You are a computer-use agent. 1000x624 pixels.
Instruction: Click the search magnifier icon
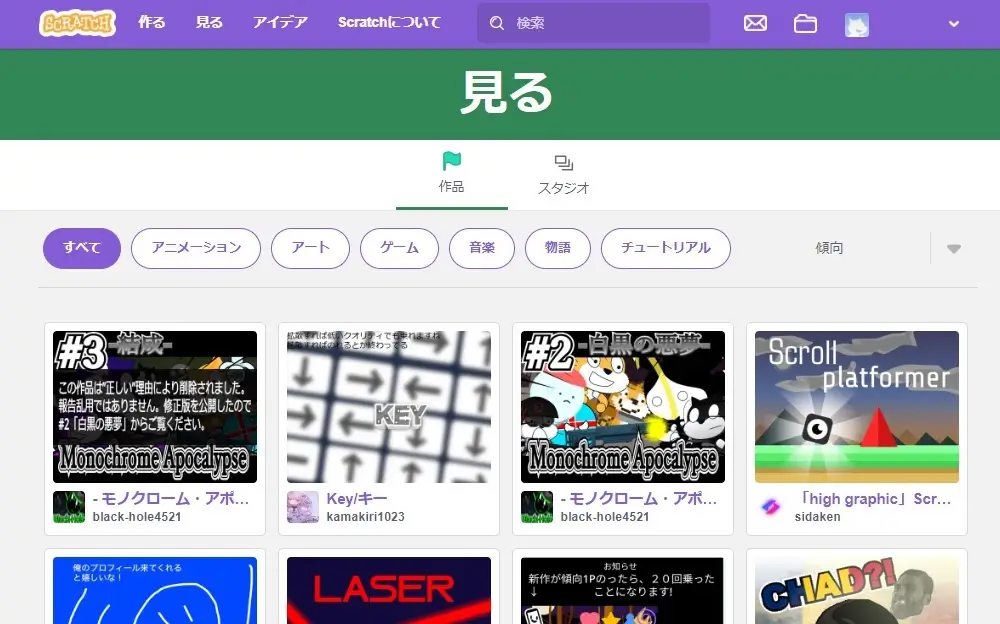tap(497, 23)
